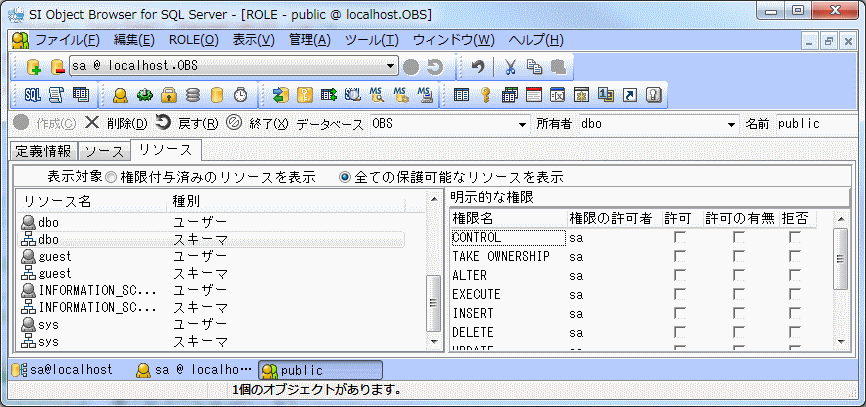Click the yellow key icon in toolbar

coord(486,95)
